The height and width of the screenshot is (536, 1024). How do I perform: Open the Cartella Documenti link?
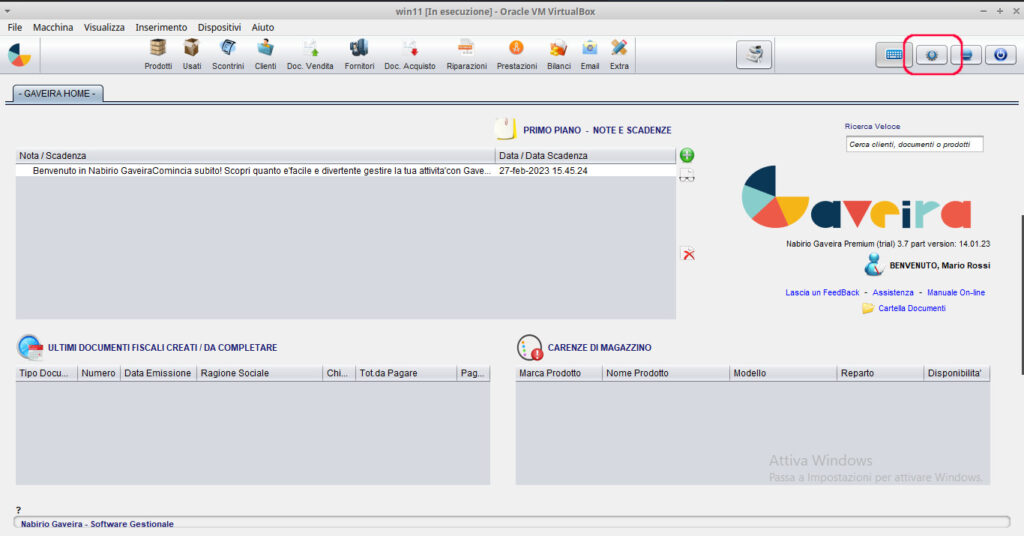click(x=912, y=308)
